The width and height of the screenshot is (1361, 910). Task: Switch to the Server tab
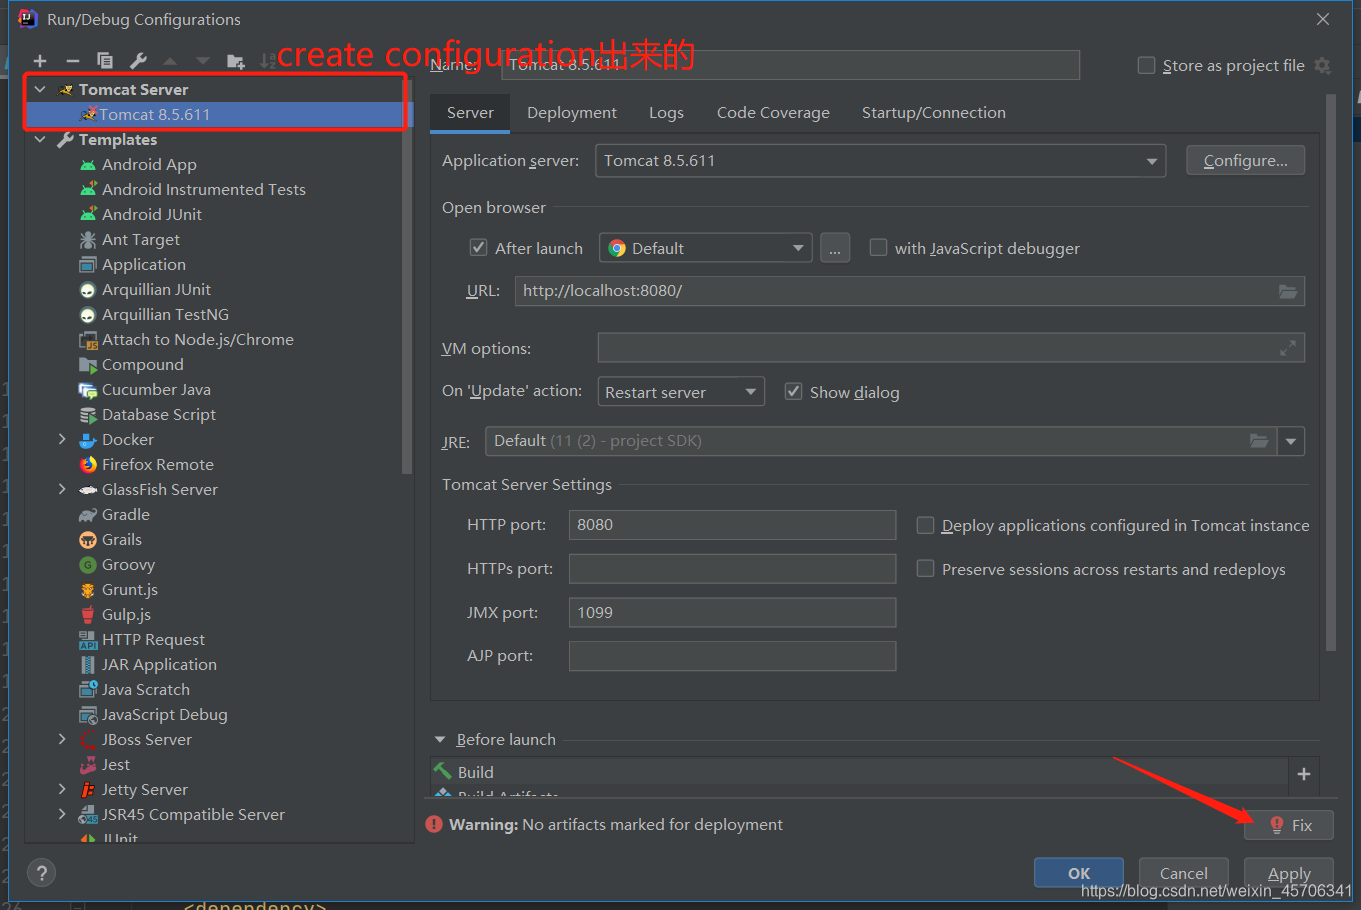(x=470, y=113)
